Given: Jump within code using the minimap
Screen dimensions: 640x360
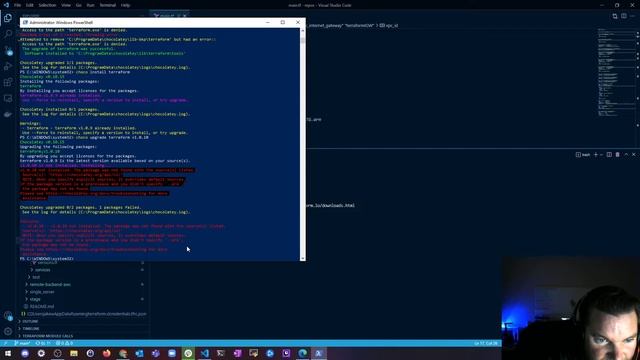Looking at the screenshot, I should click(x=616, y=73).
